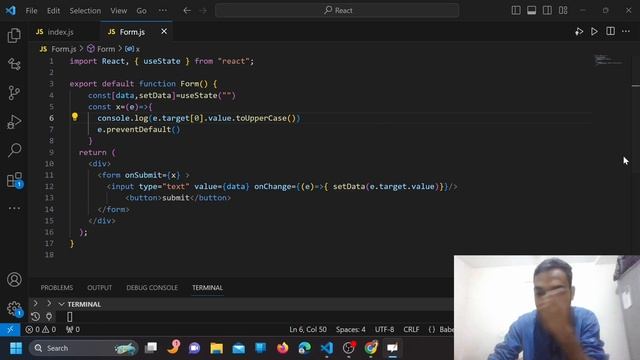Open the Source Control view

(14, 93)
